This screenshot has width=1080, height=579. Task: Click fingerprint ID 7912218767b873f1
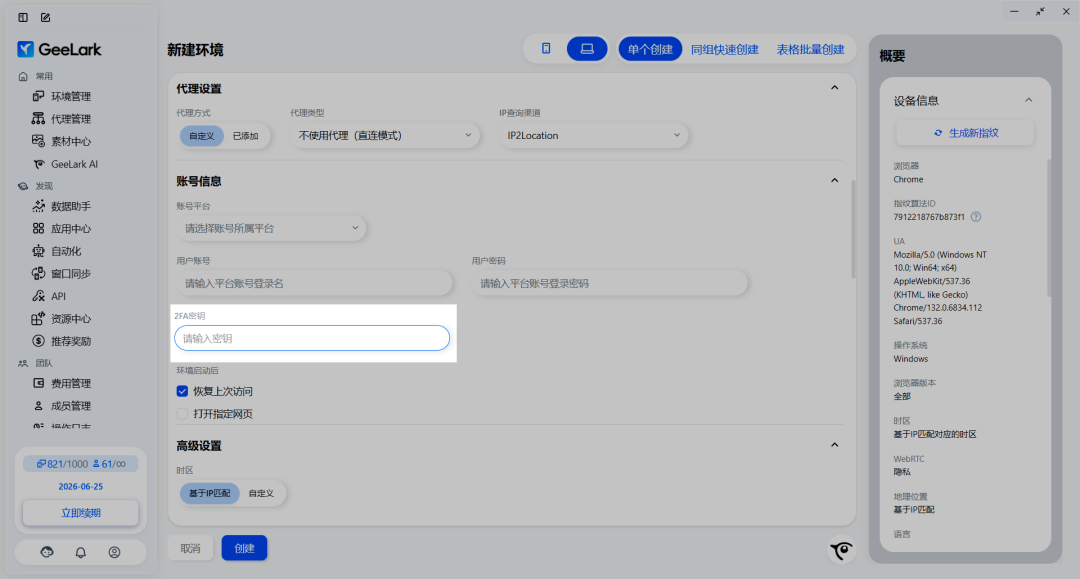pos(928,217)
